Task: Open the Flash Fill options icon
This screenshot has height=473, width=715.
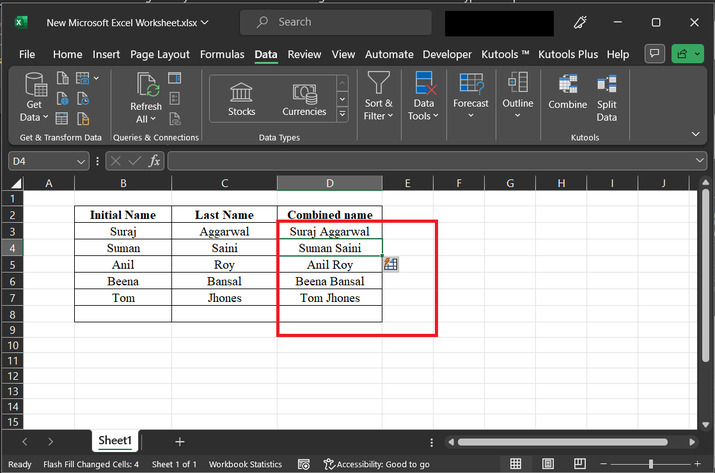Action: 391,264
